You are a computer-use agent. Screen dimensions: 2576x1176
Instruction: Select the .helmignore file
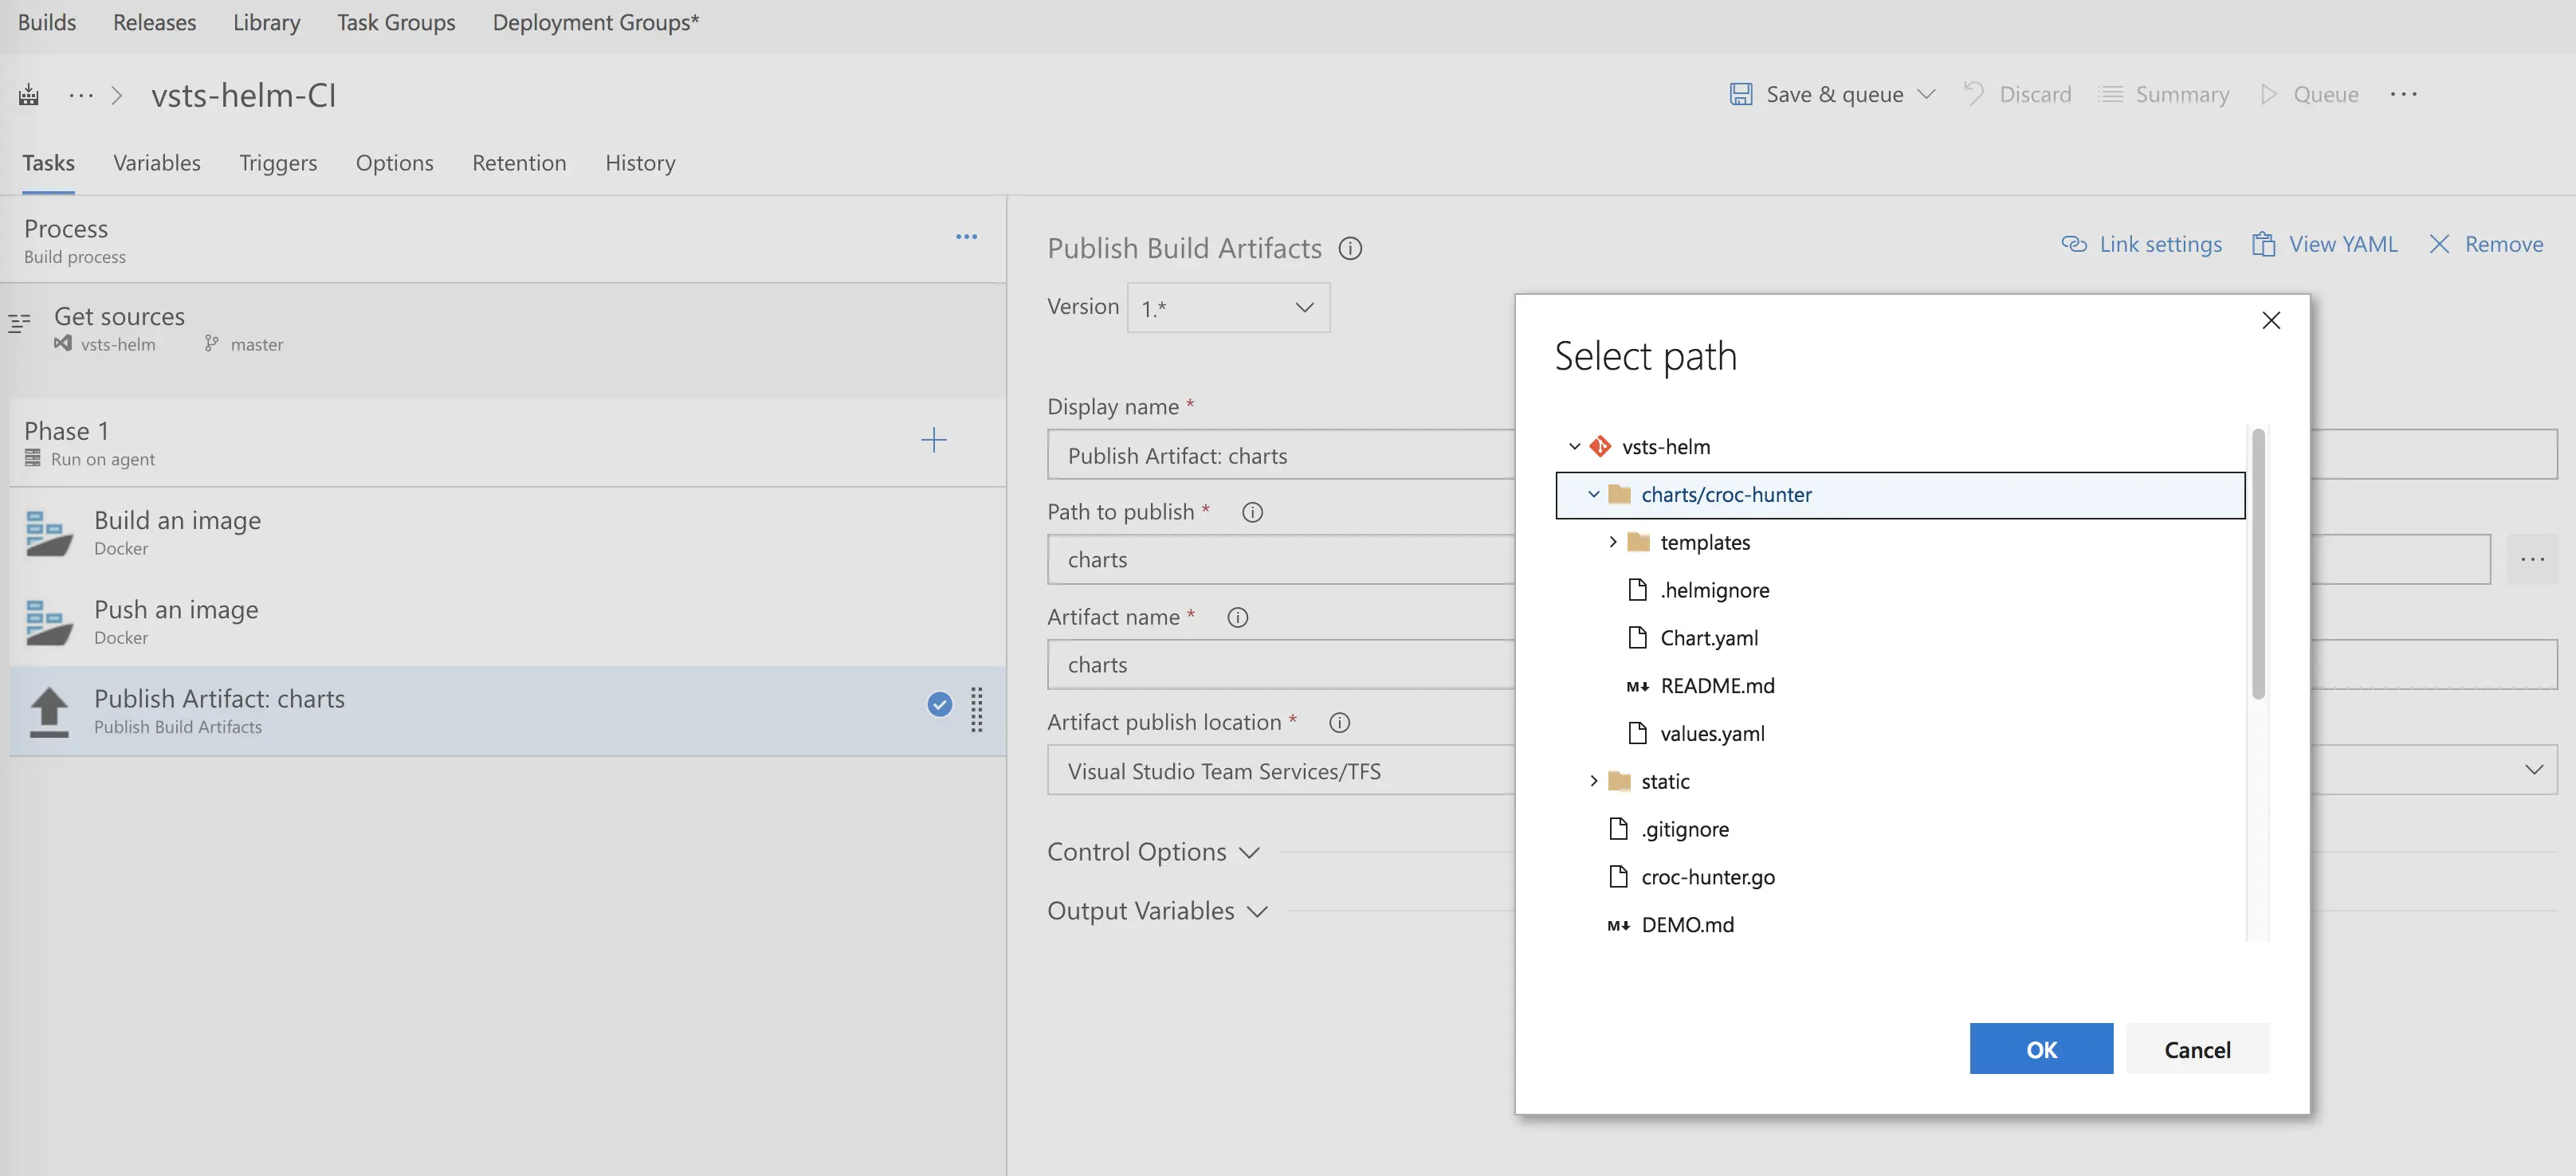pos(1714,590)
